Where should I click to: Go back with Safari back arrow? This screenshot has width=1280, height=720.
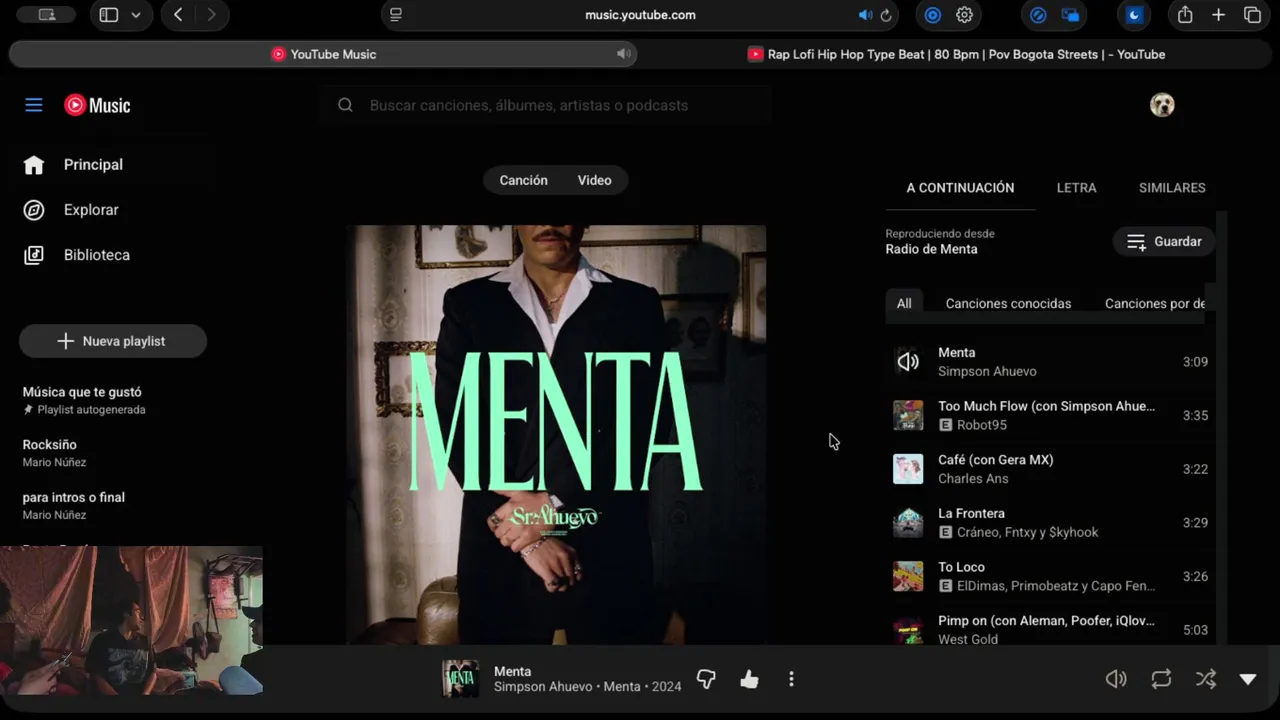coord(178,15)
